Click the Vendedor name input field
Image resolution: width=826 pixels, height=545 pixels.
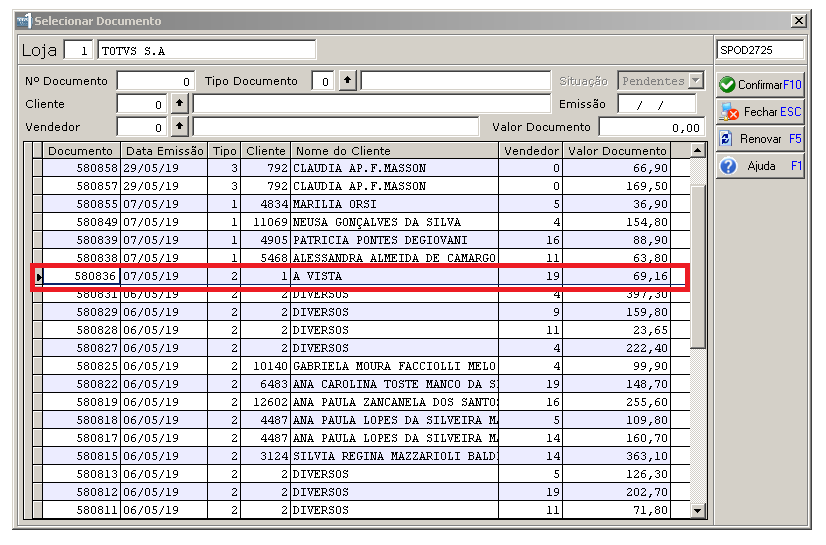tap(336, 127)
